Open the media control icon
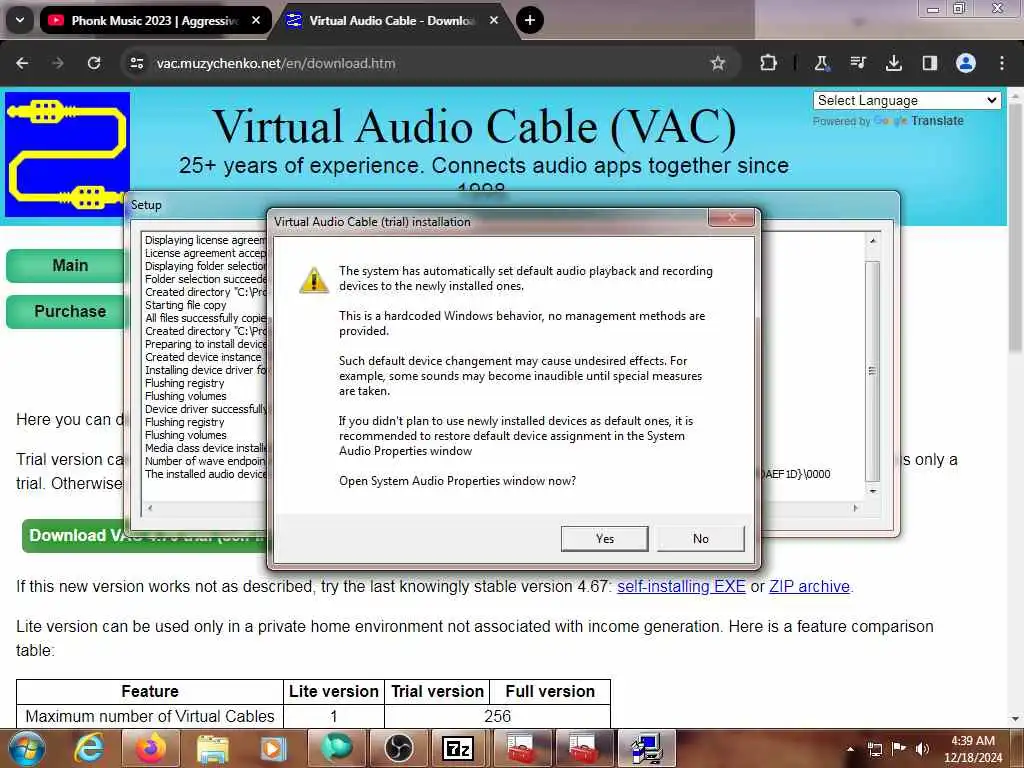The image size is (1024, 768). (x=857, y=63)
